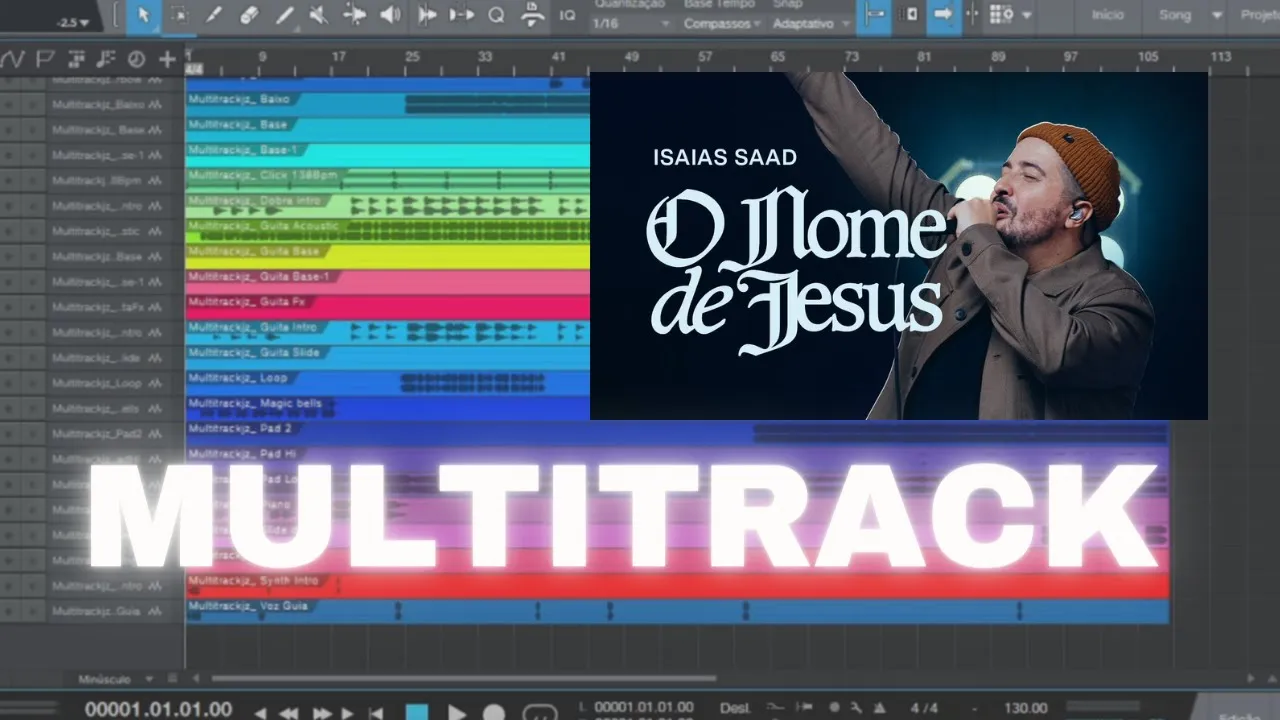Click the Fast Forward transport button

[321, 713]
